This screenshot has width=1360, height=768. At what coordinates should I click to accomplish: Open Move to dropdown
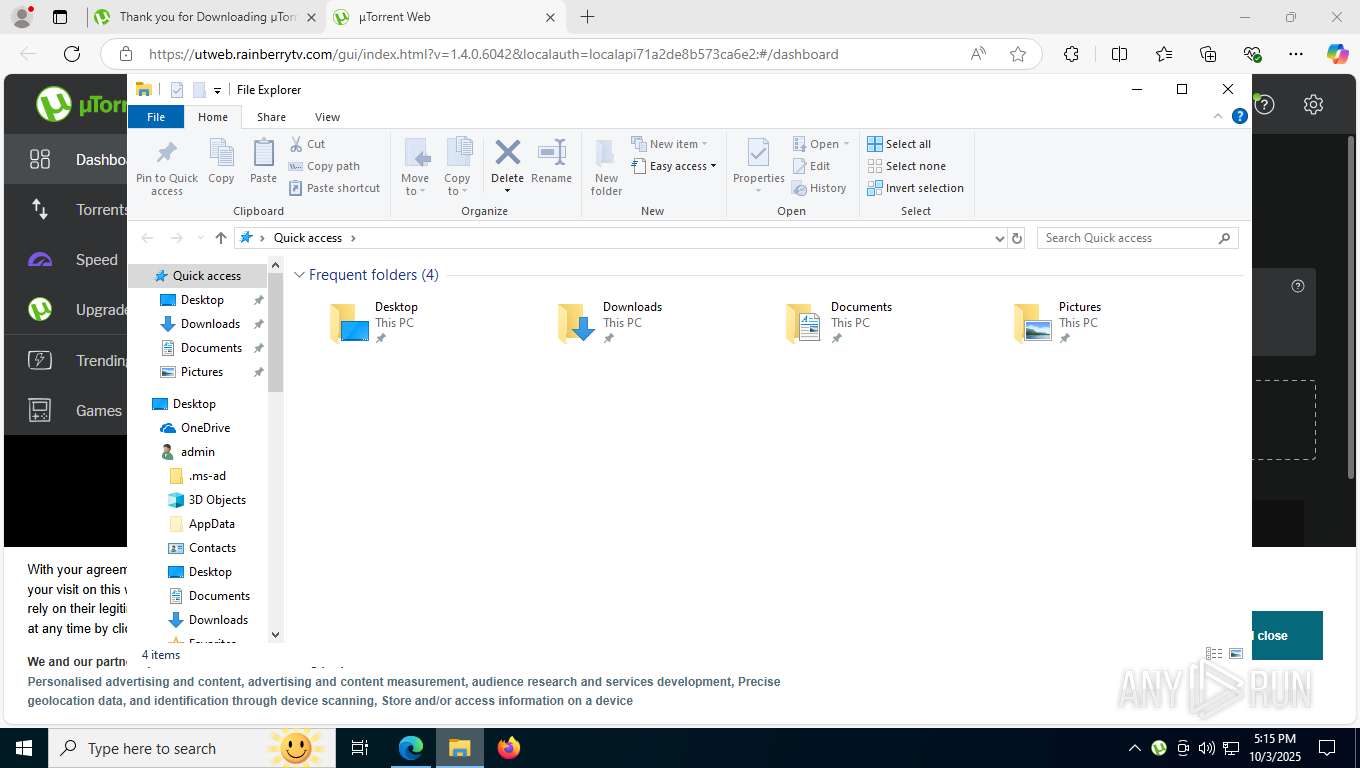tap(415, 167)
